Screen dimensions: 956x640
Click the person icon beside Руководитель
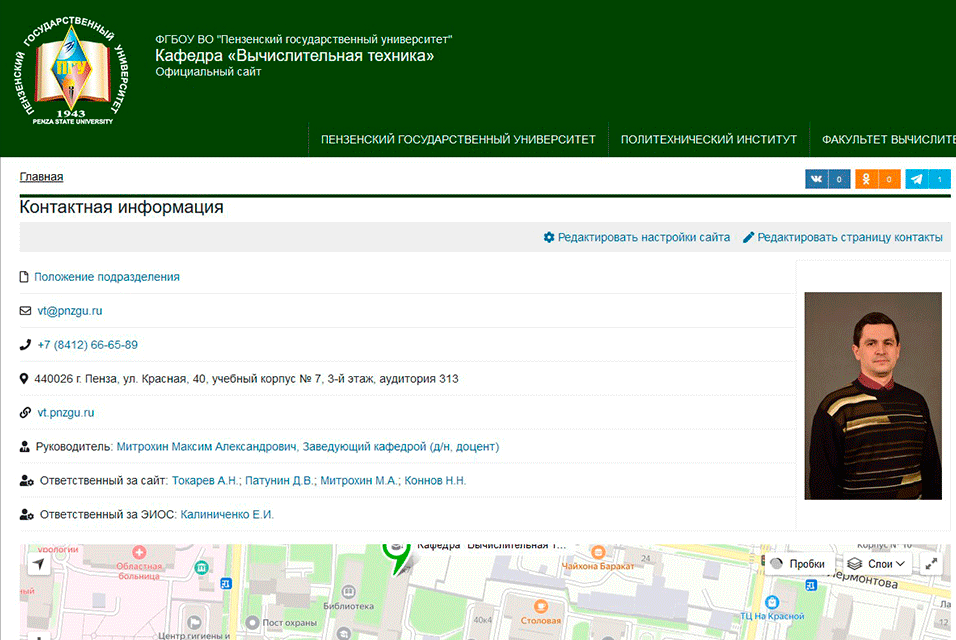(x=24, y=447)
